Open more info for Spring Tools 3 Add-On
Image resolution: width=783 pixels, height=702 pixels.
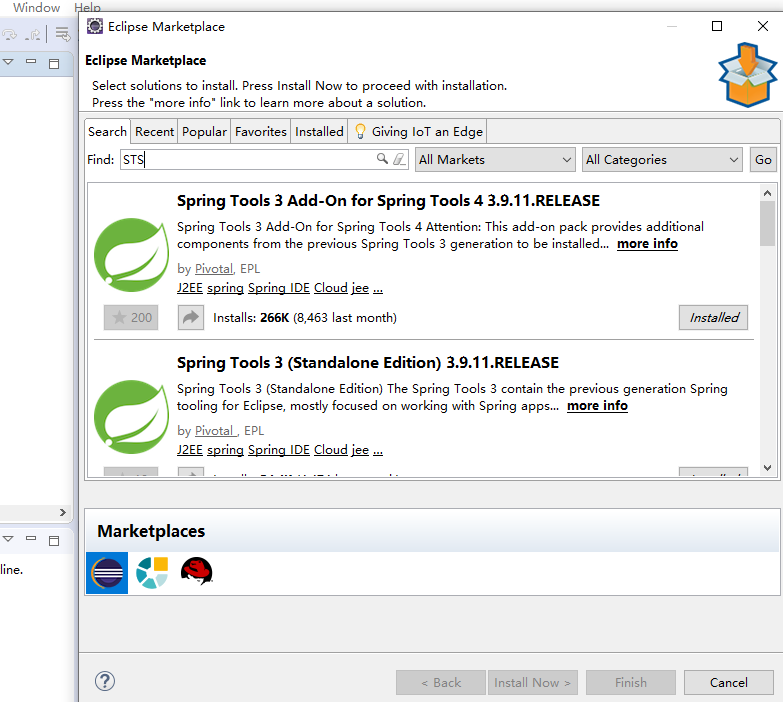tap(647, 244)
